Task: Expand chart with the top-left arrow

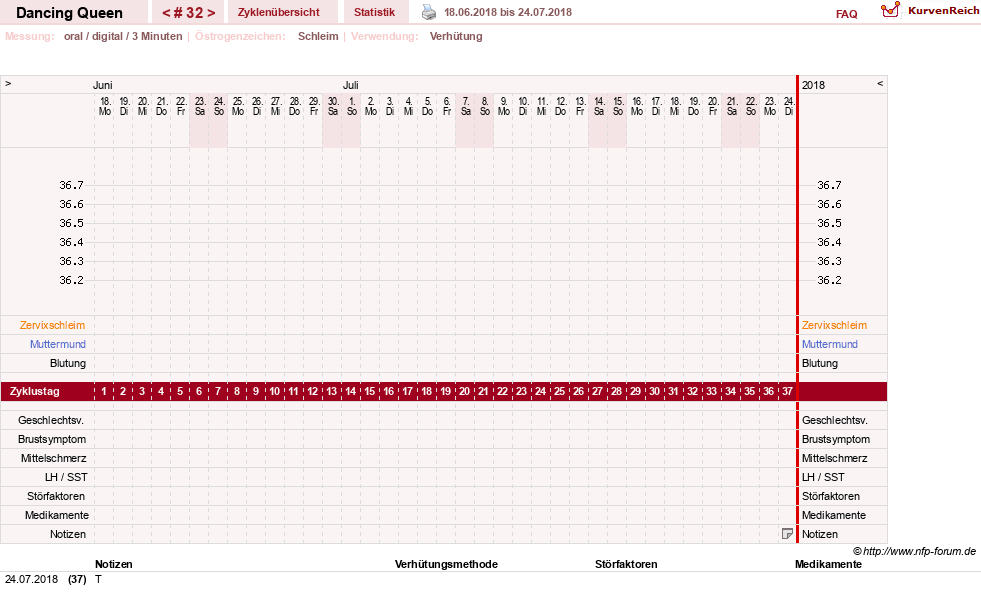Action: pyautogui.click(x=8, y=83)
